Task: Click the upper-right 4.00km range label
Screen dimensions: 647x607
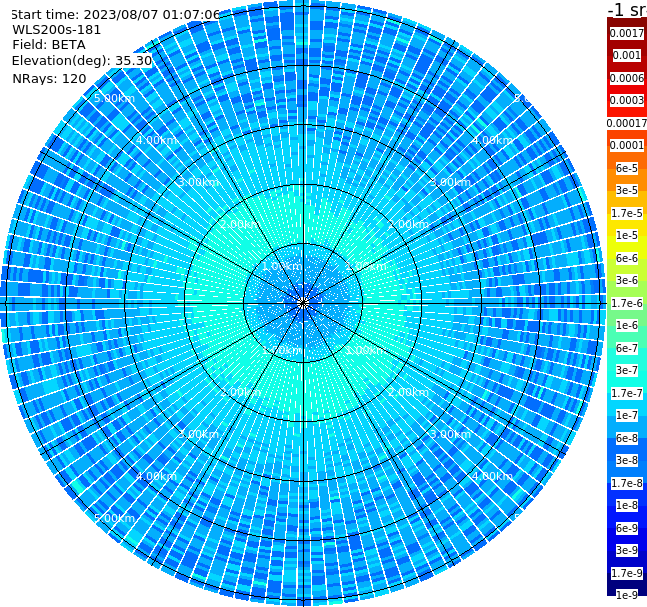Action: (x=492, y=140)
